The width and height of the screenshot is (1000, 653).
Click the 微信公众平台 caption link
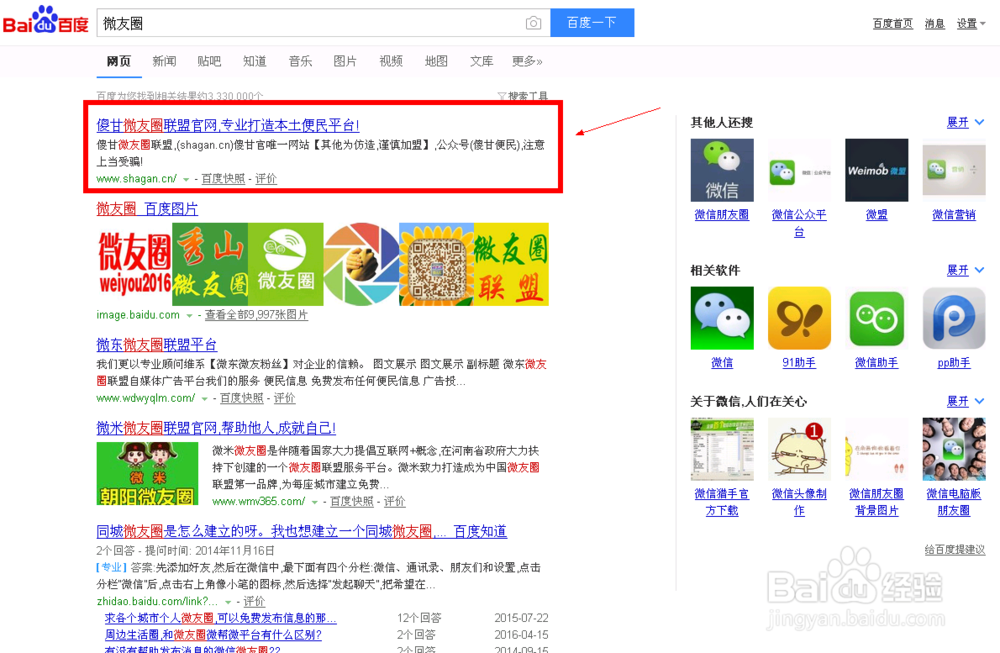pyautogui.click(x=799, y=223)
